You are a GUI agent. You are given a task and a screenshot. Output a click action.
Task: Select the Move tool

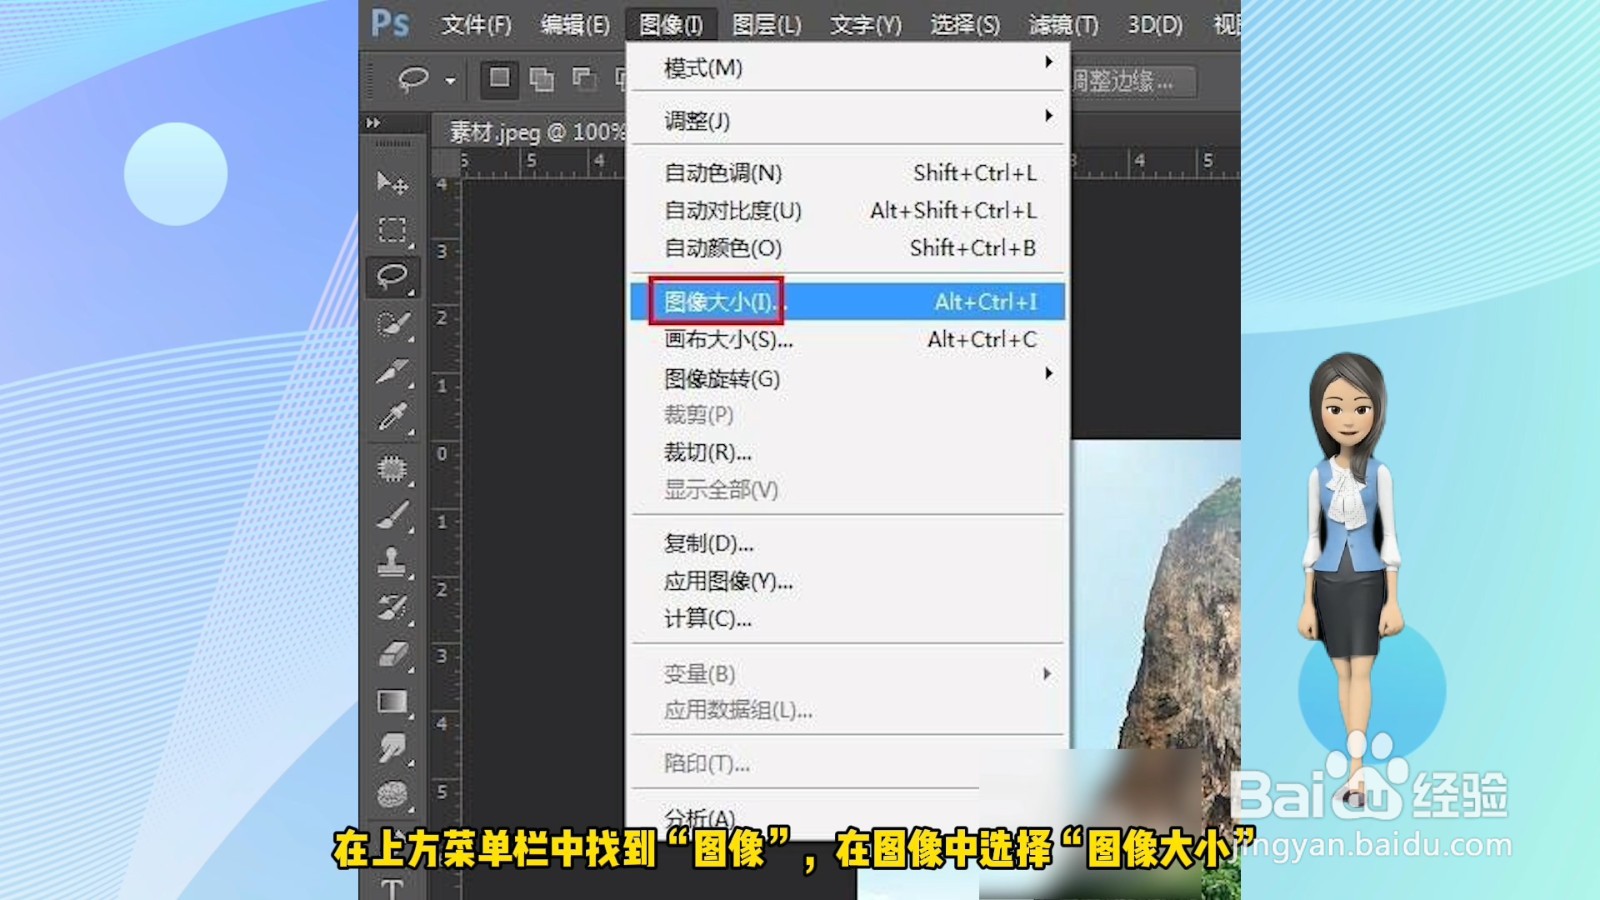(x=392, y=182)
